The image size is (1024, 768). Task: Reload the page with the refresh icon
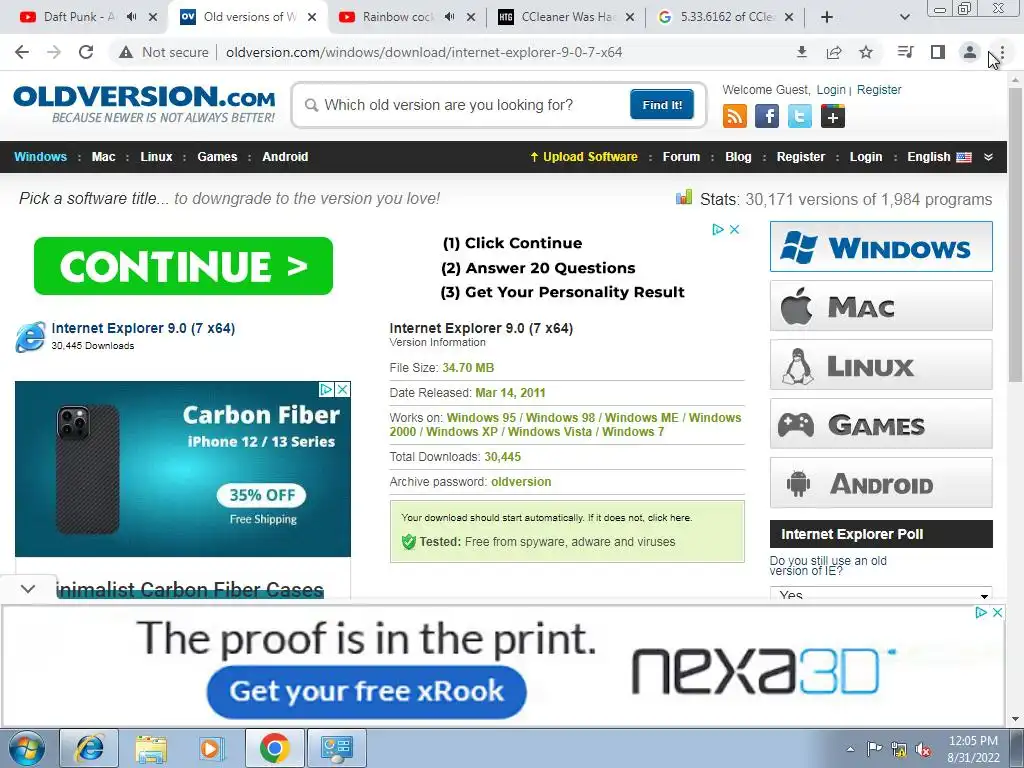(x=86, y=52)
